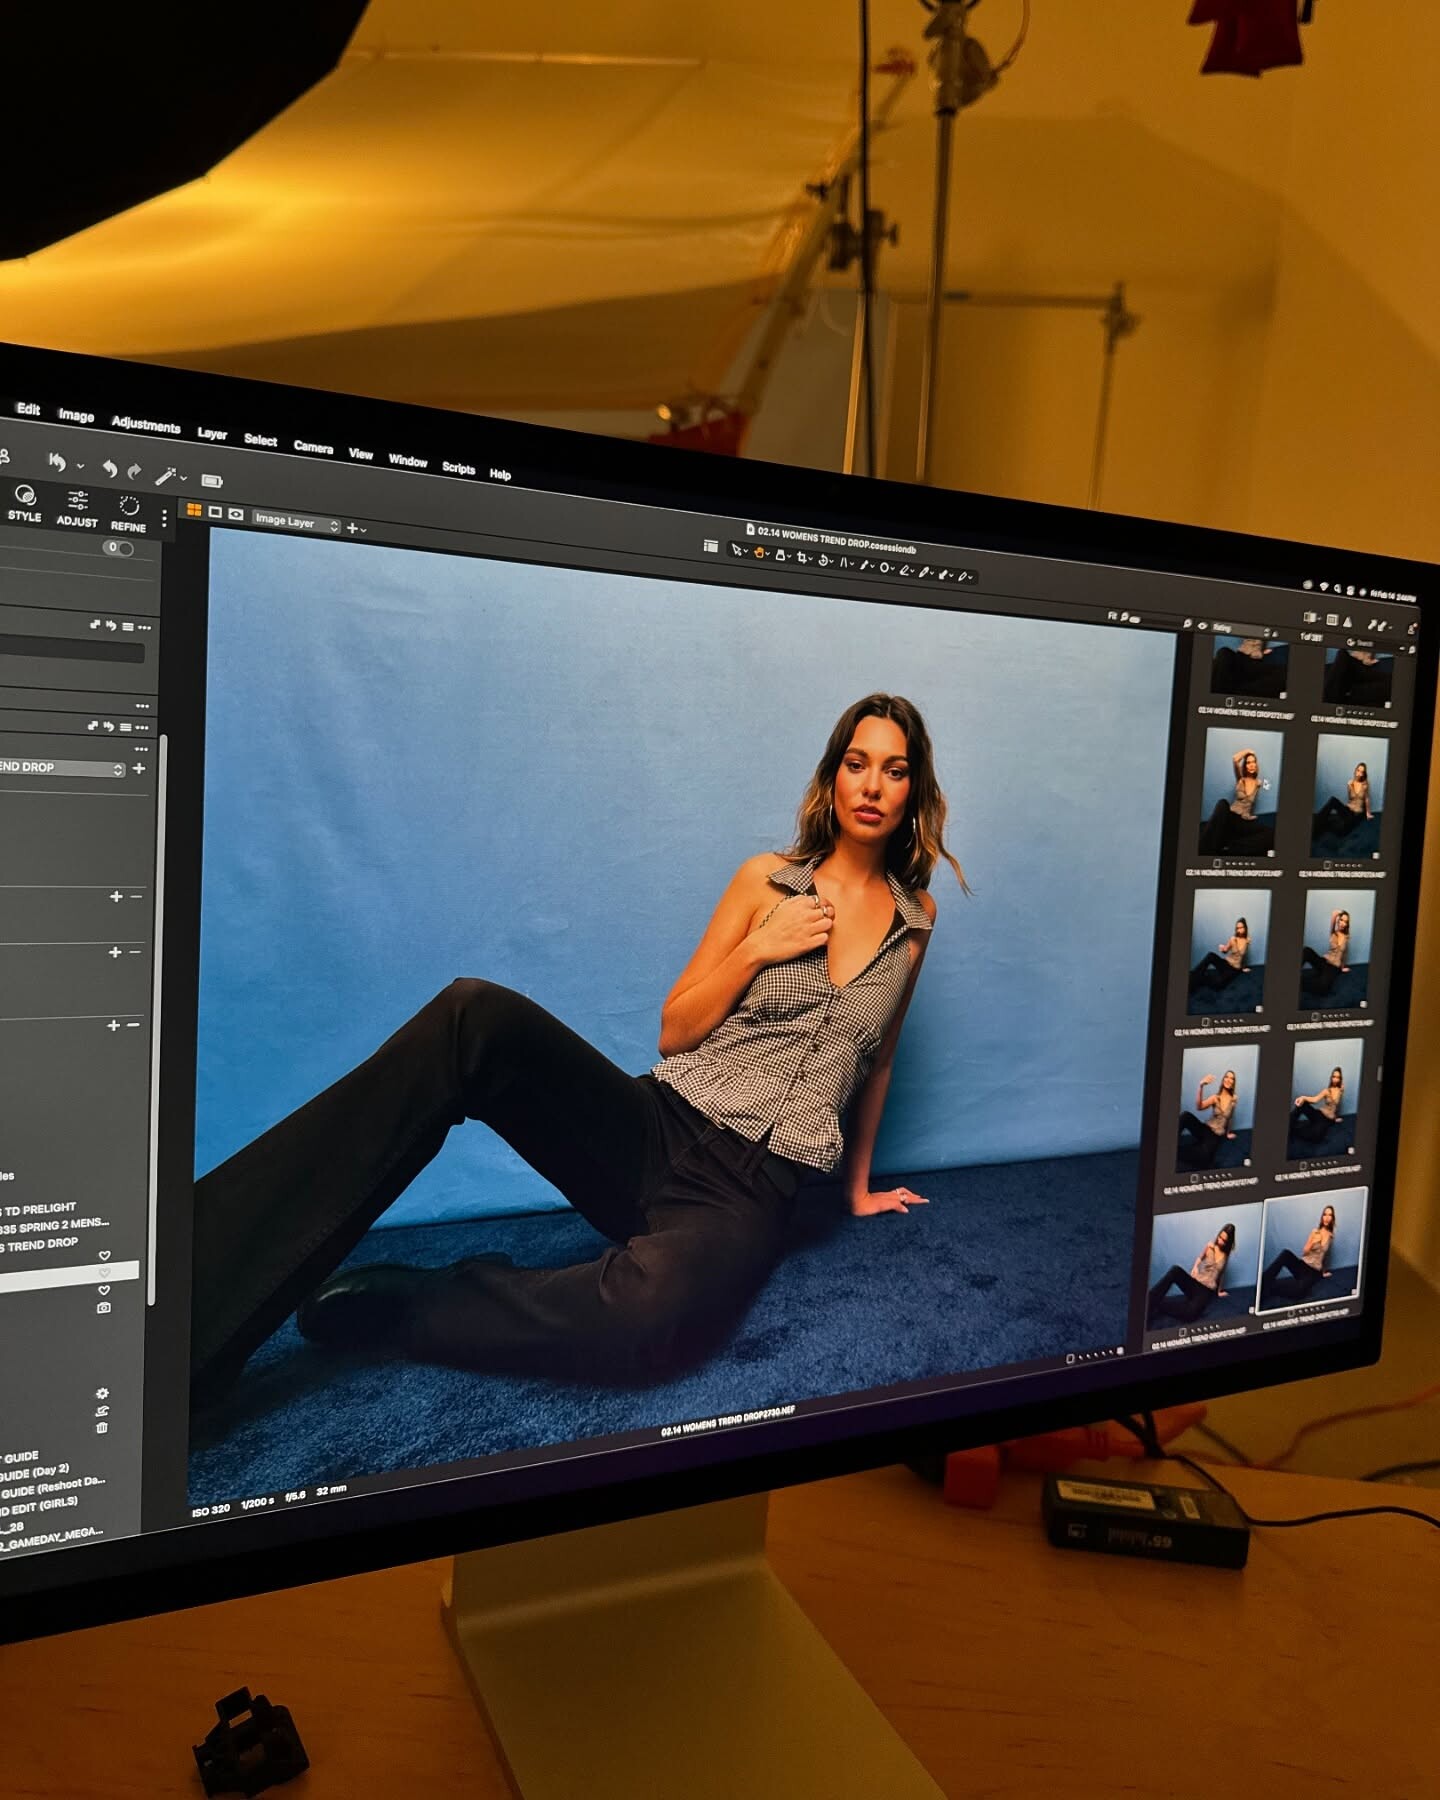Click the Wi-Fi icon in macOS menu bar
Screen dimensions: 1440x1800
click(1322, 587)
